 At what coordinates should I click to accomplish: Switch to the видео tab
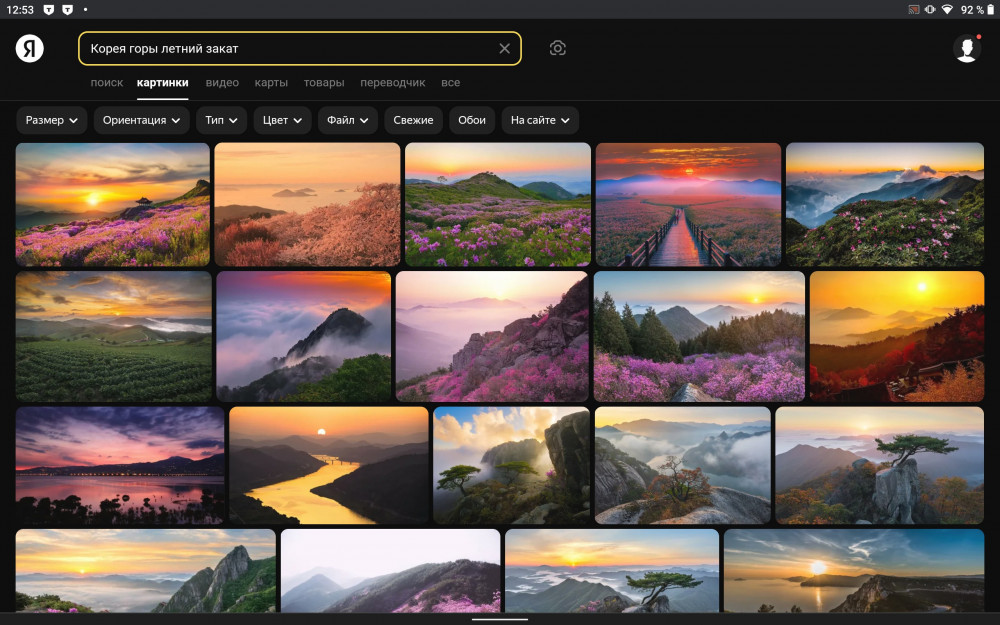[222, 83]
